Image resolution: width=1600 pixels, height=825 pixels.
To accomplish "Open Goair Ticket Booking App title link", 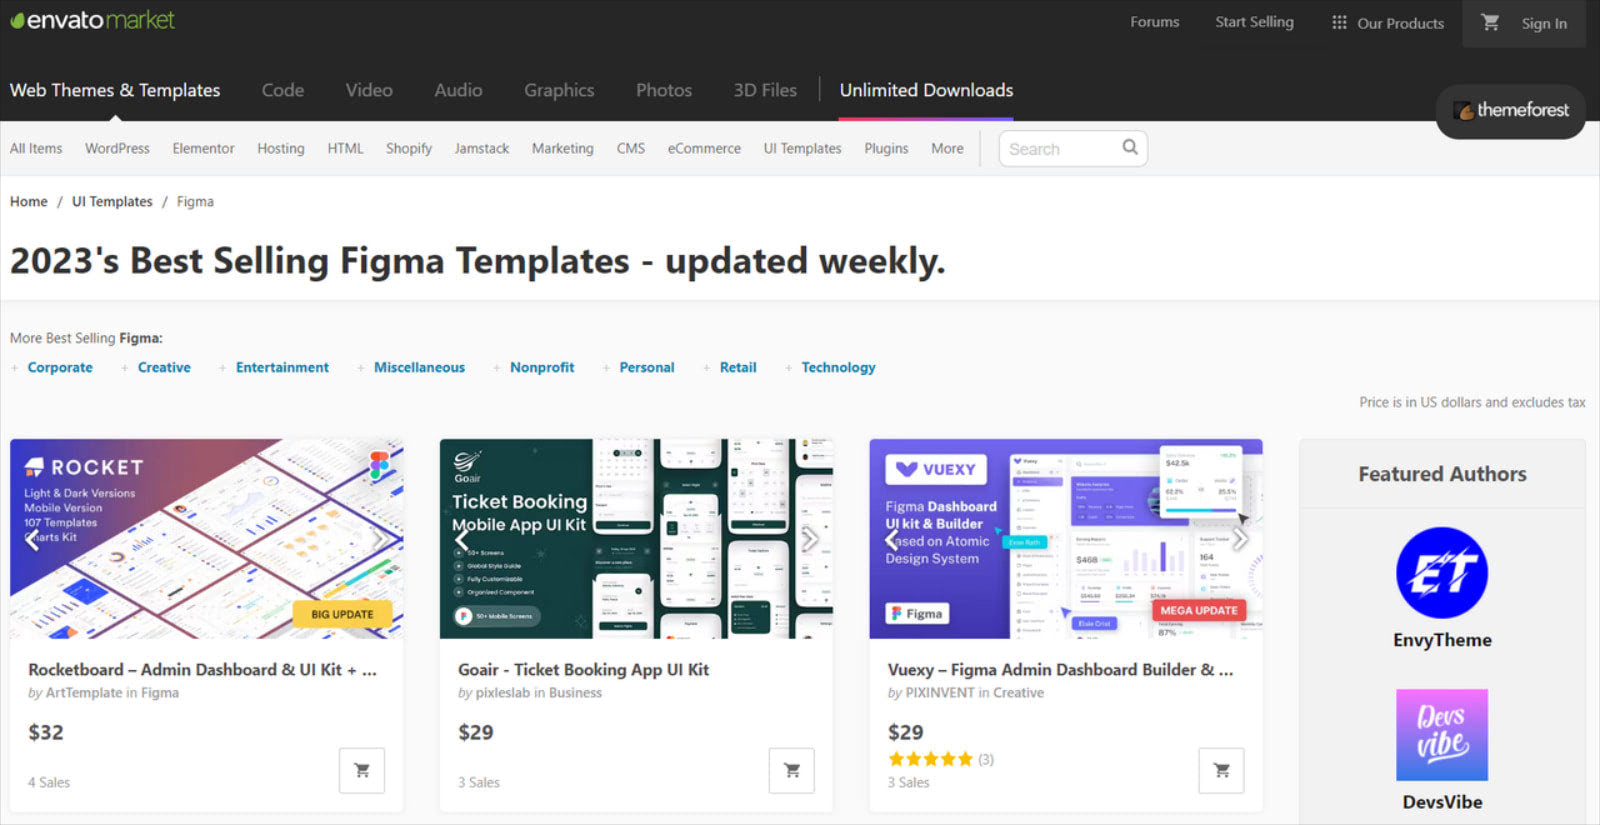I will pyautogui.click(x=583, y=670).
